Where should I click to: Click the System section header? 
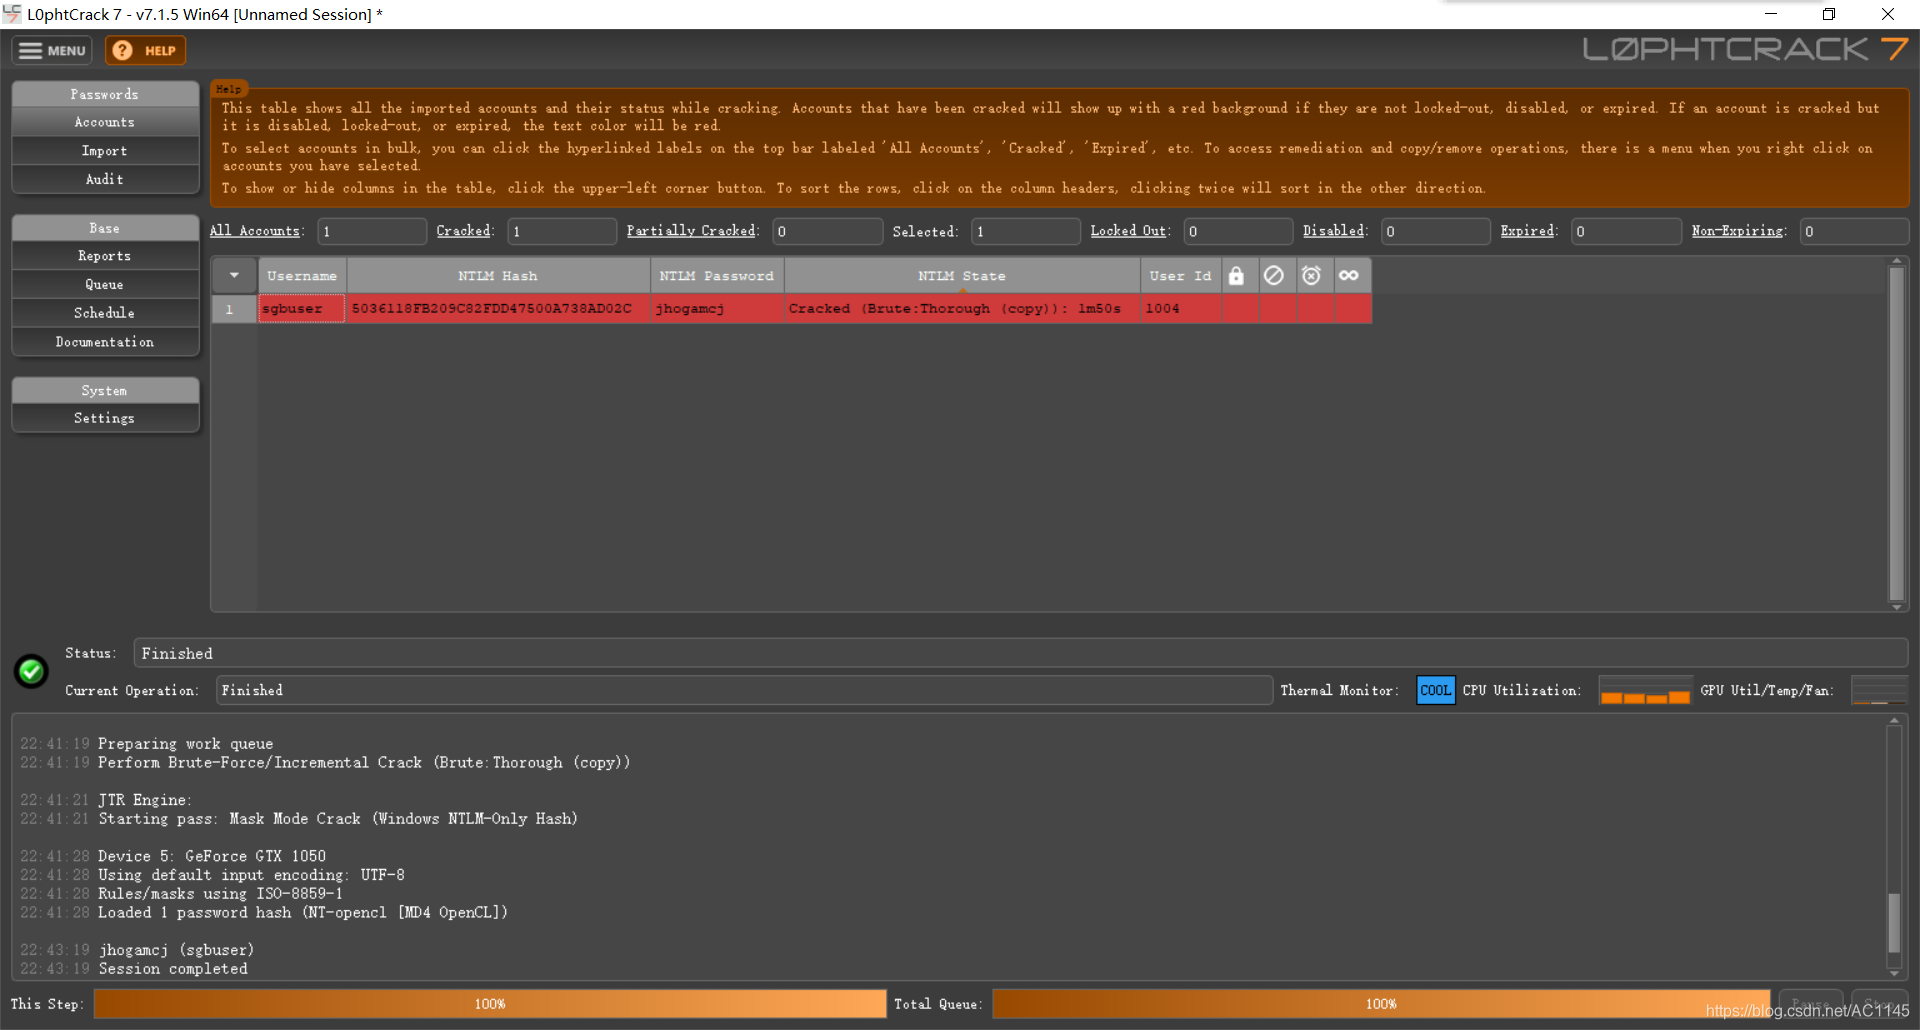(105, 390)
